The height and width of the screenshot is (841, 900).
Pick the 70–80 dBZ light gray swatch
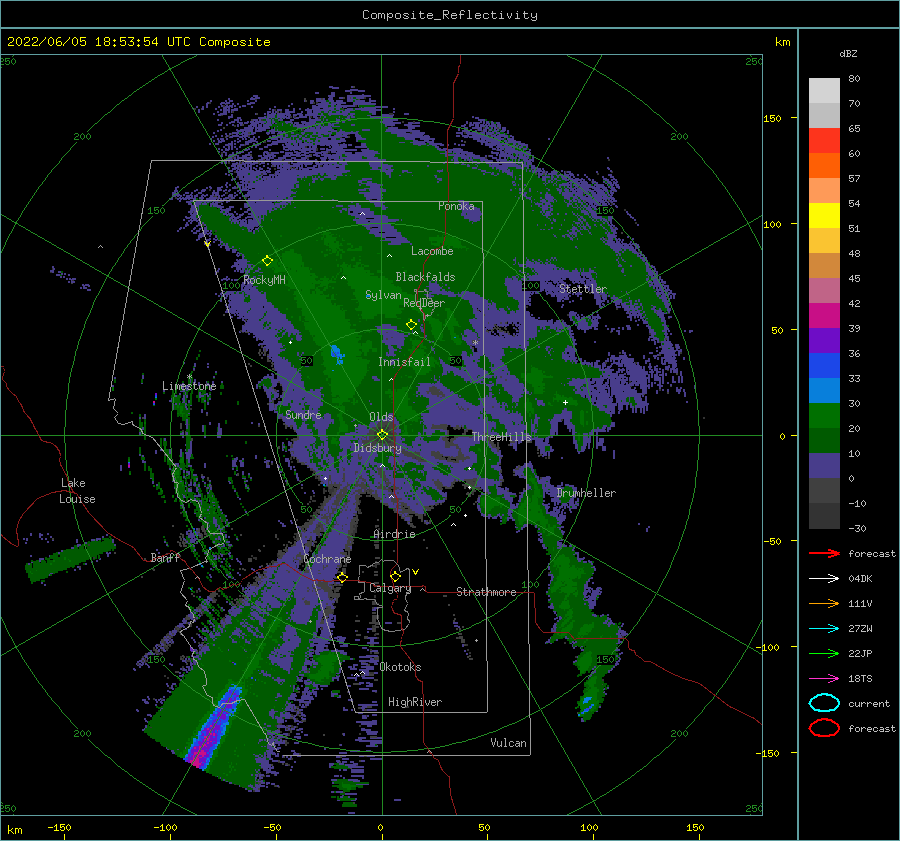pos(824,90)
